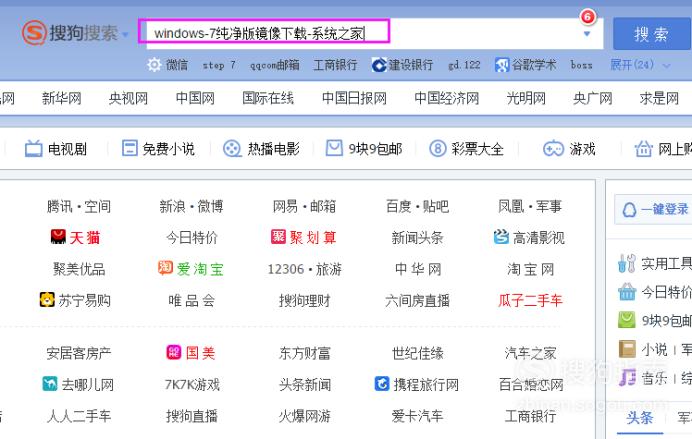Open the 微信 quick link
692x439 pixels.
click(177, 65)
